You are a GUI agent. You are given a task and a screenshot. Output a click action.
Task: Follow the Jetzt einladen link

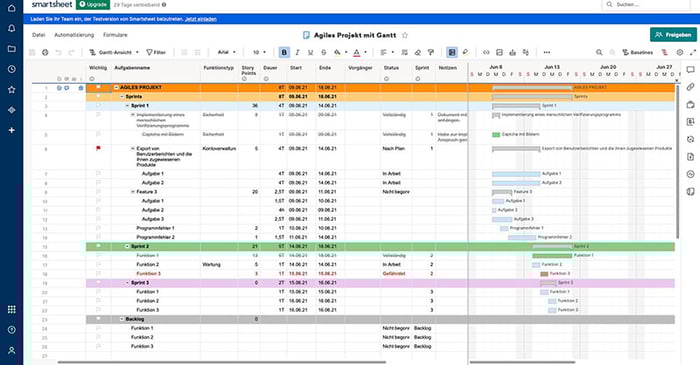tap(201, 19)
